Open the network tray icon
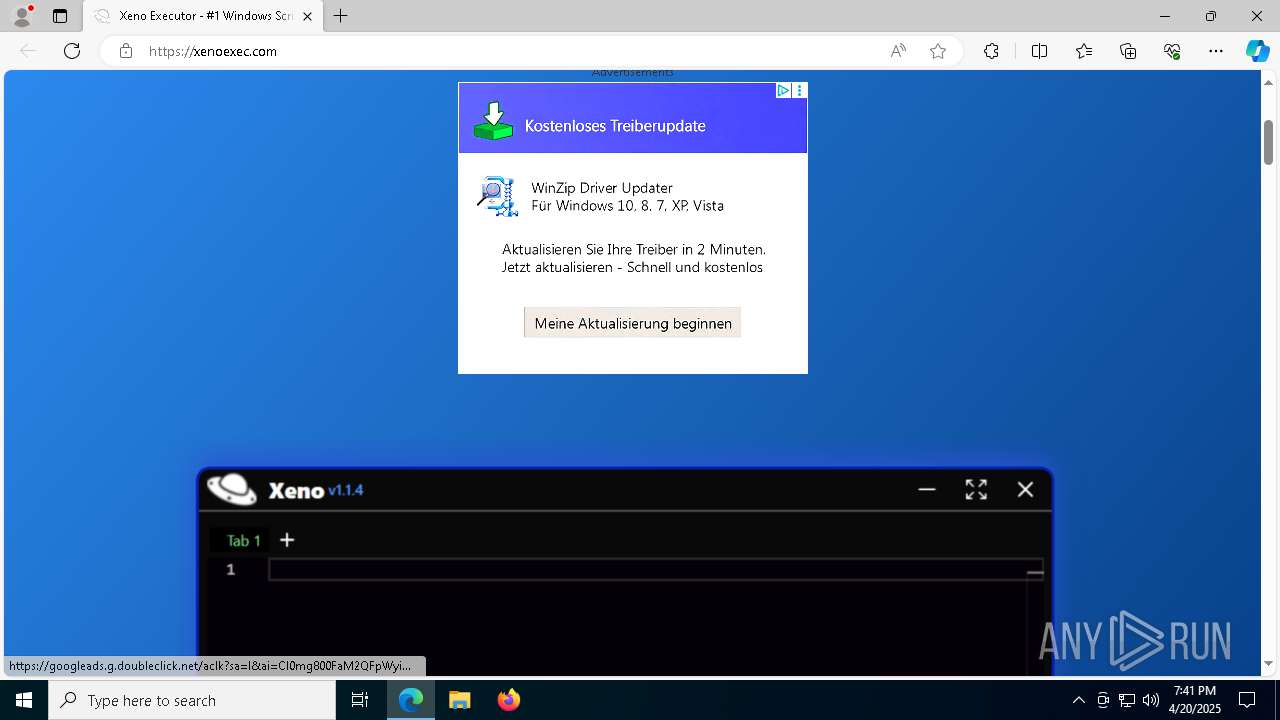 pyautogui.click(x=1127, y=700)
